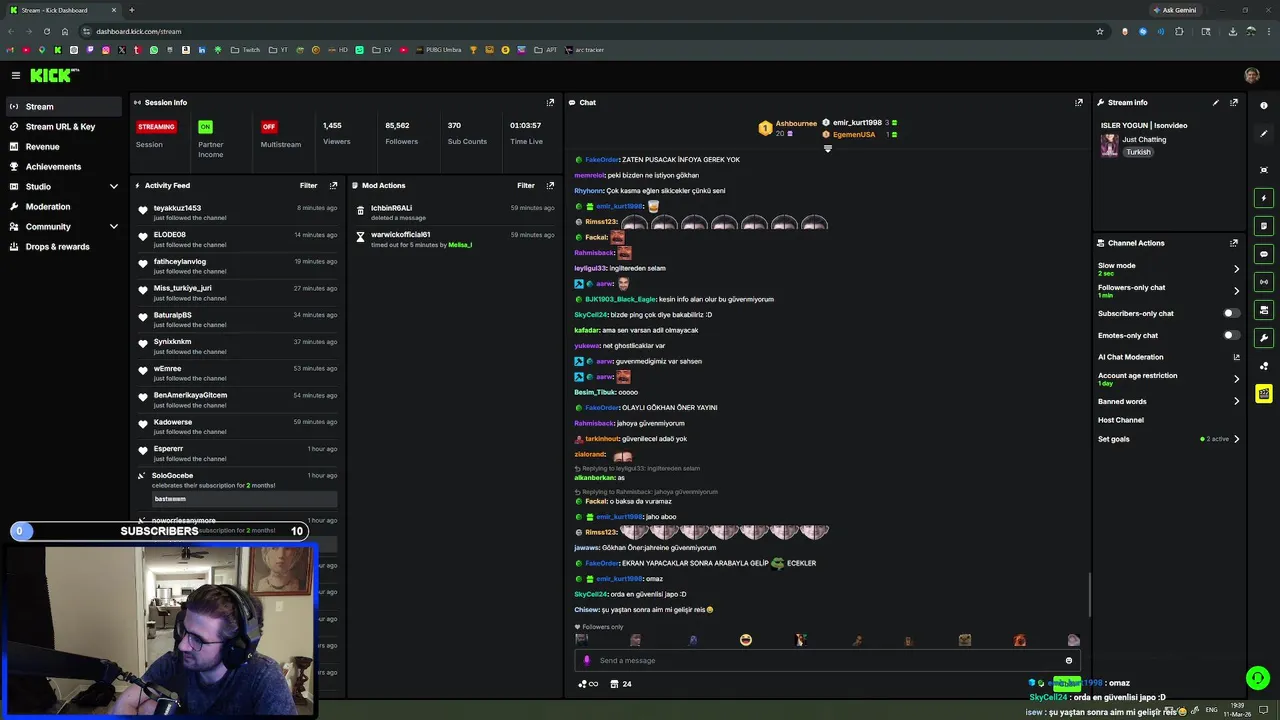The image size is (1280, 720).
Task: Click the focus-frame icon in right sidebar
Action: coord(1264,170)
